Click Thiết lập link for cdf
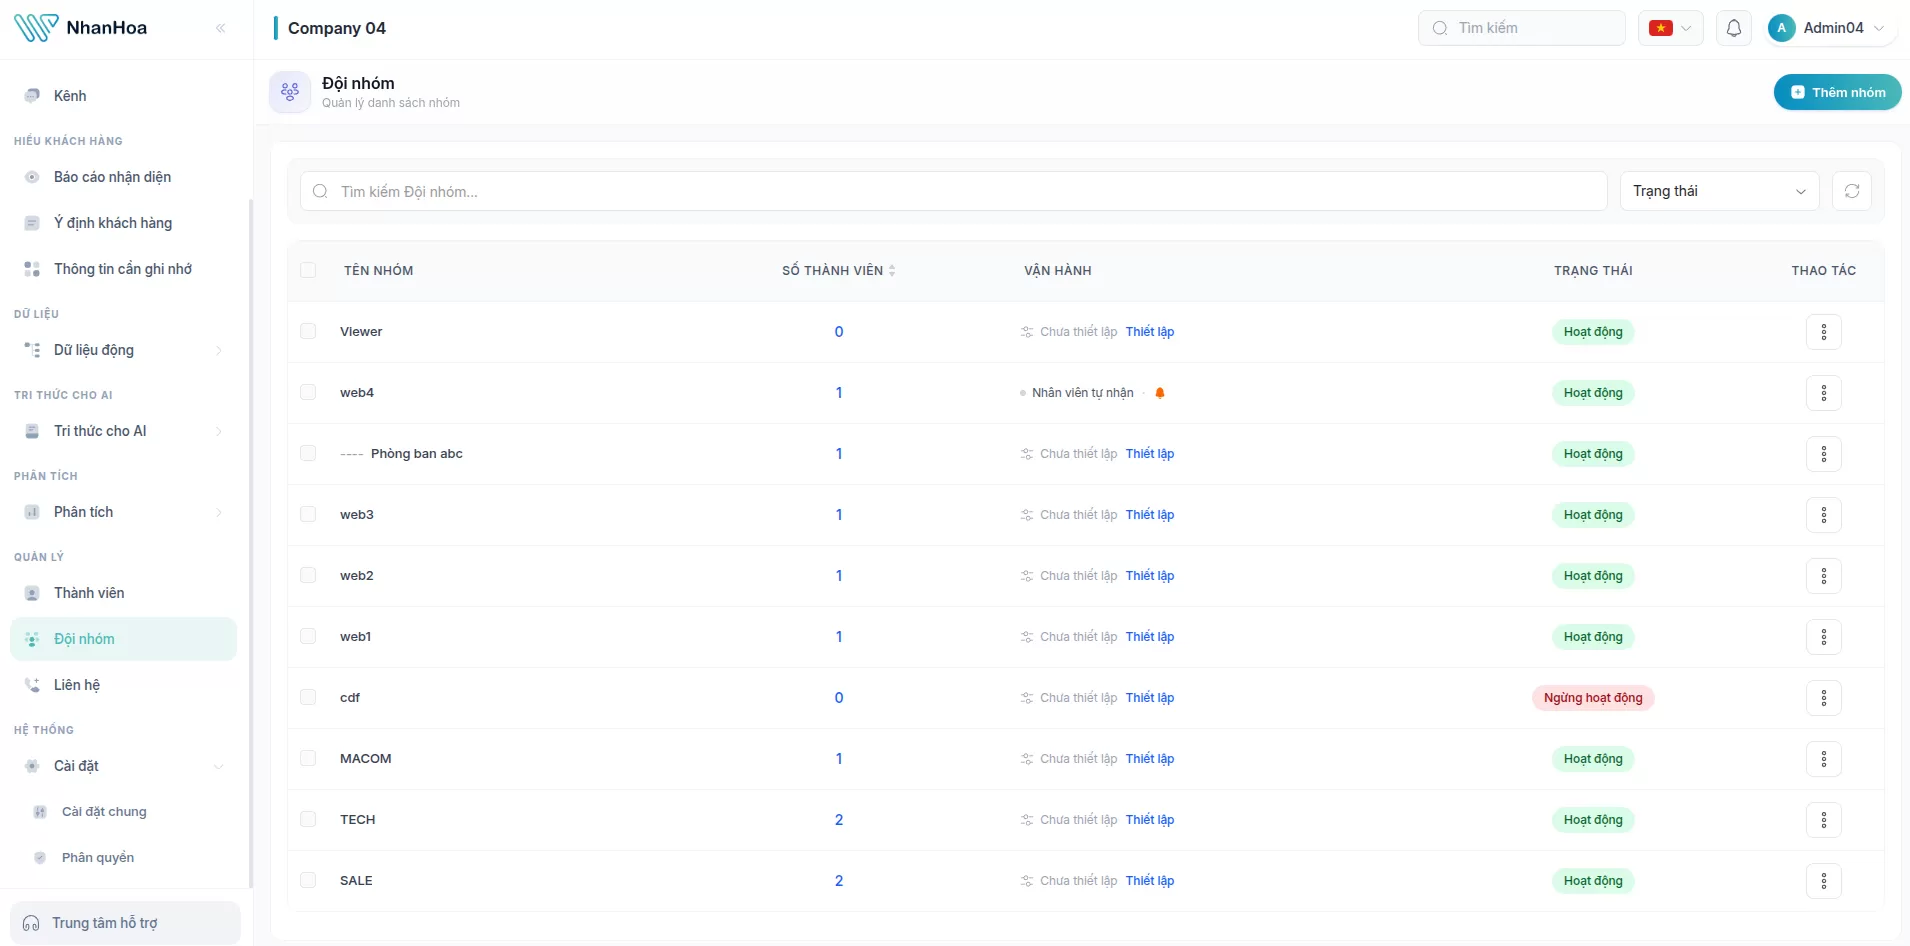Viewport: 1910px width, 946px height. (x=1150, y=698)
